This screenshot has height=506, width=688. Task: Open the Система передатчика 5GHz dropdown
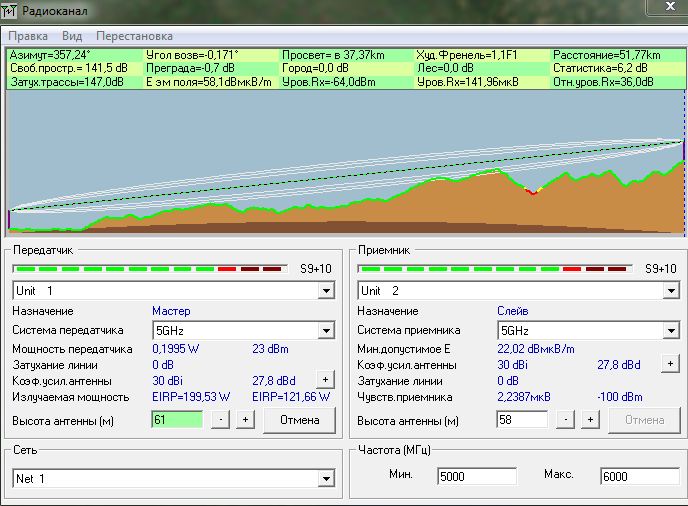[x=324, y=330]
